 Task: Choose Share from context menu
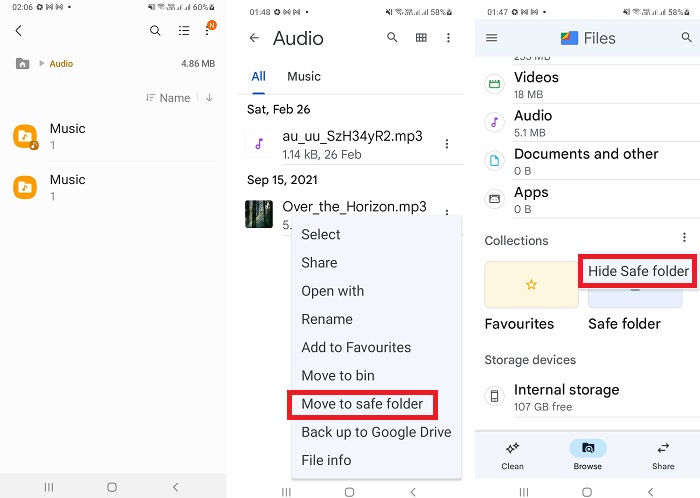[319, 262]
